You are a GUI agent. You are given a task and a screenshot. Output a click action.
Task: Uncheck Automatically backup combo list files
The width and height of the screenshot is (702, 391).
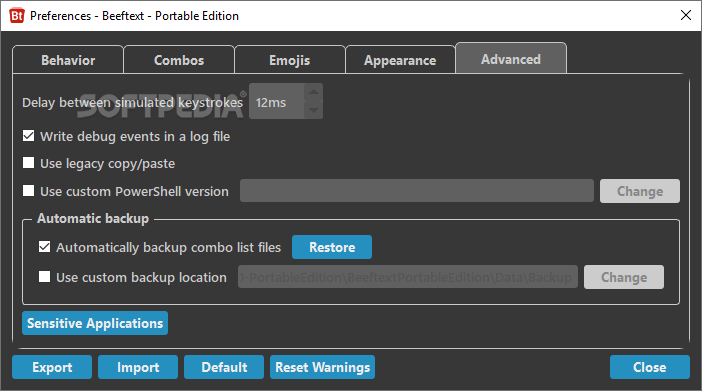tap(44, 247)
